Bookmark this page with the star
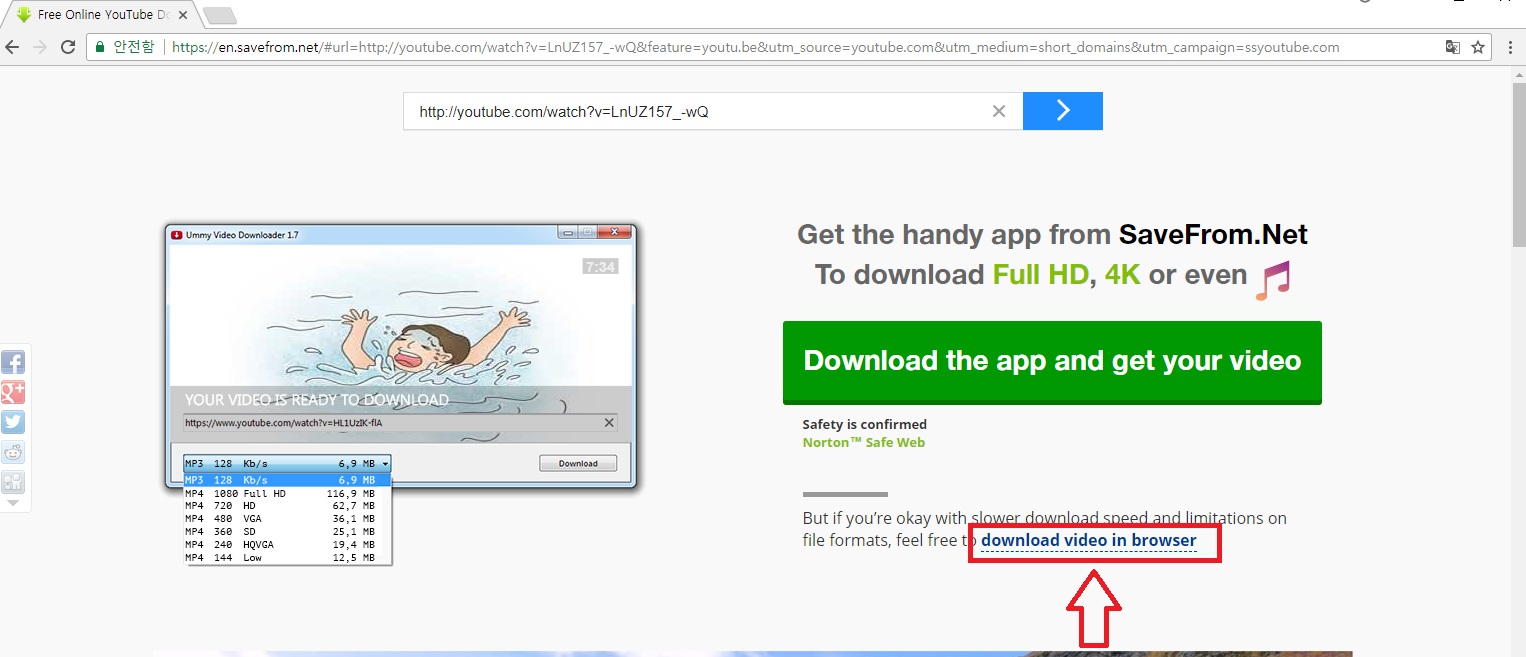 (1477, 47)
